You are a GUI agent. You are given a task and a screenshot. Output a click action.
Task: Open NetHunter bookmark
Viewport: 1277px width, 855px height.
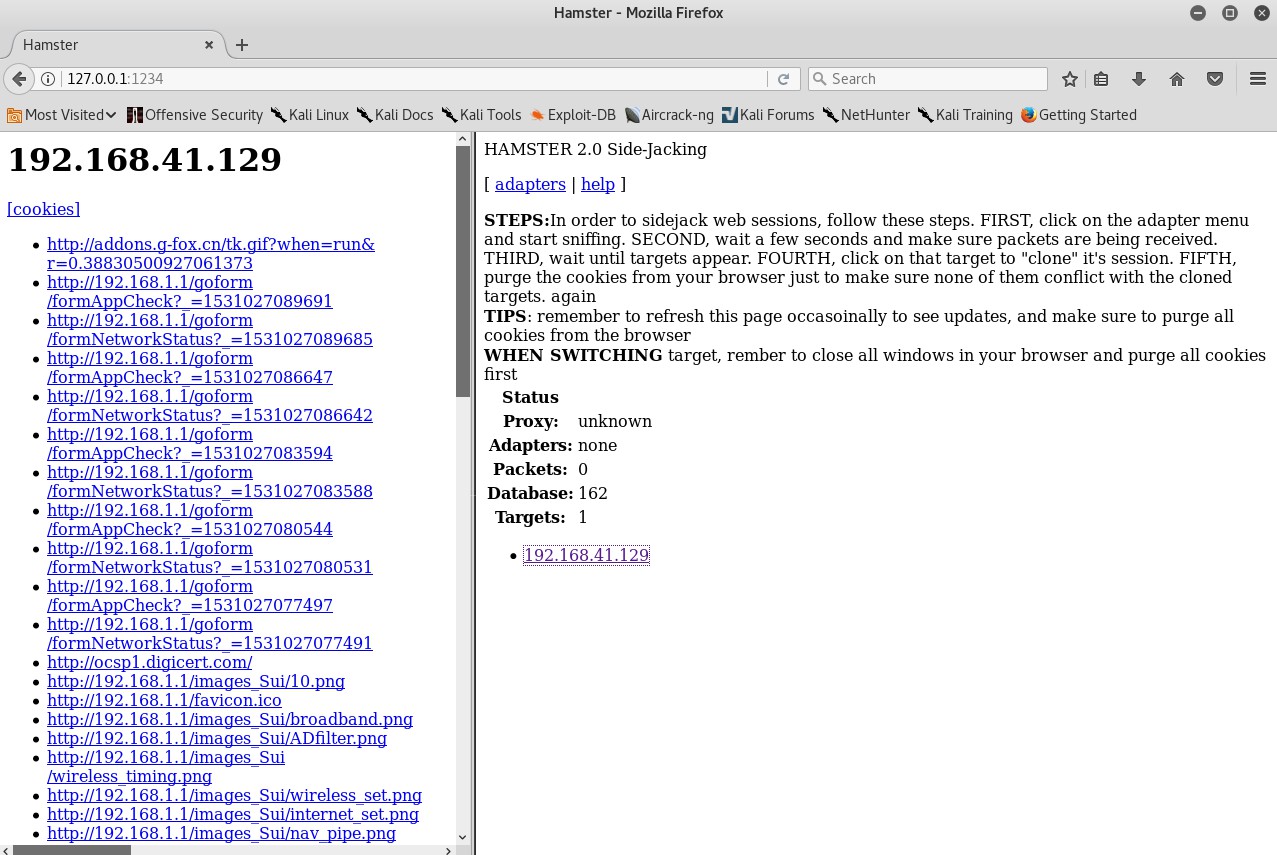(x=866, y=115)
